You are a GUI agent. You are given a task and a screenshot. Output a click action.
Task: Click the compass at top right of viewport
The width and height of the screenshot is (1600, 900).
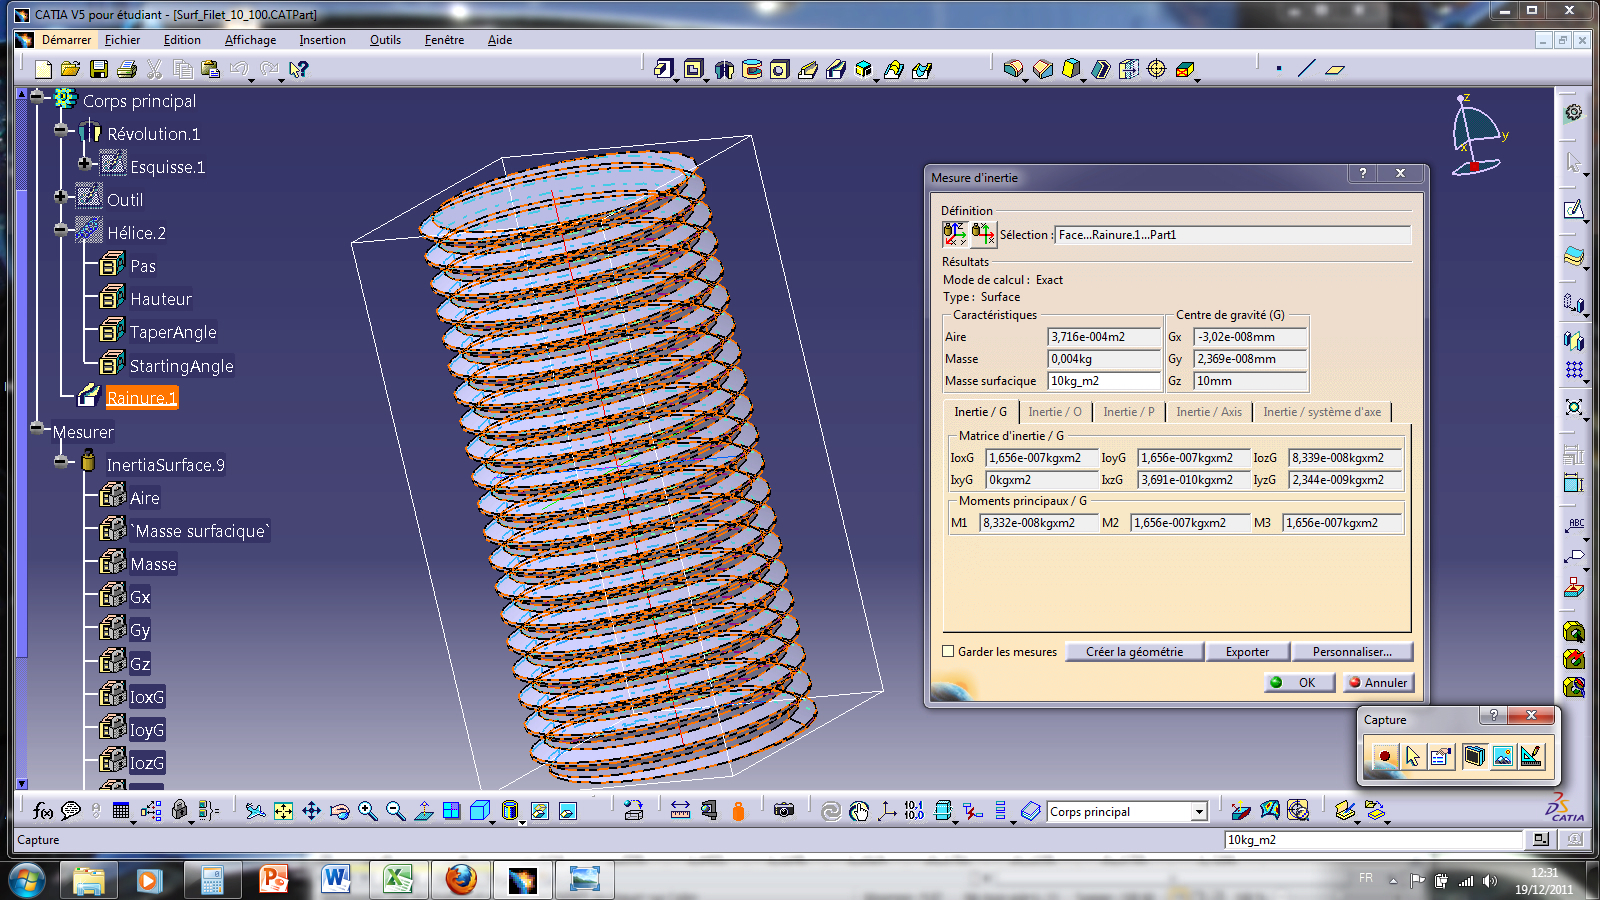point(1478,135)
